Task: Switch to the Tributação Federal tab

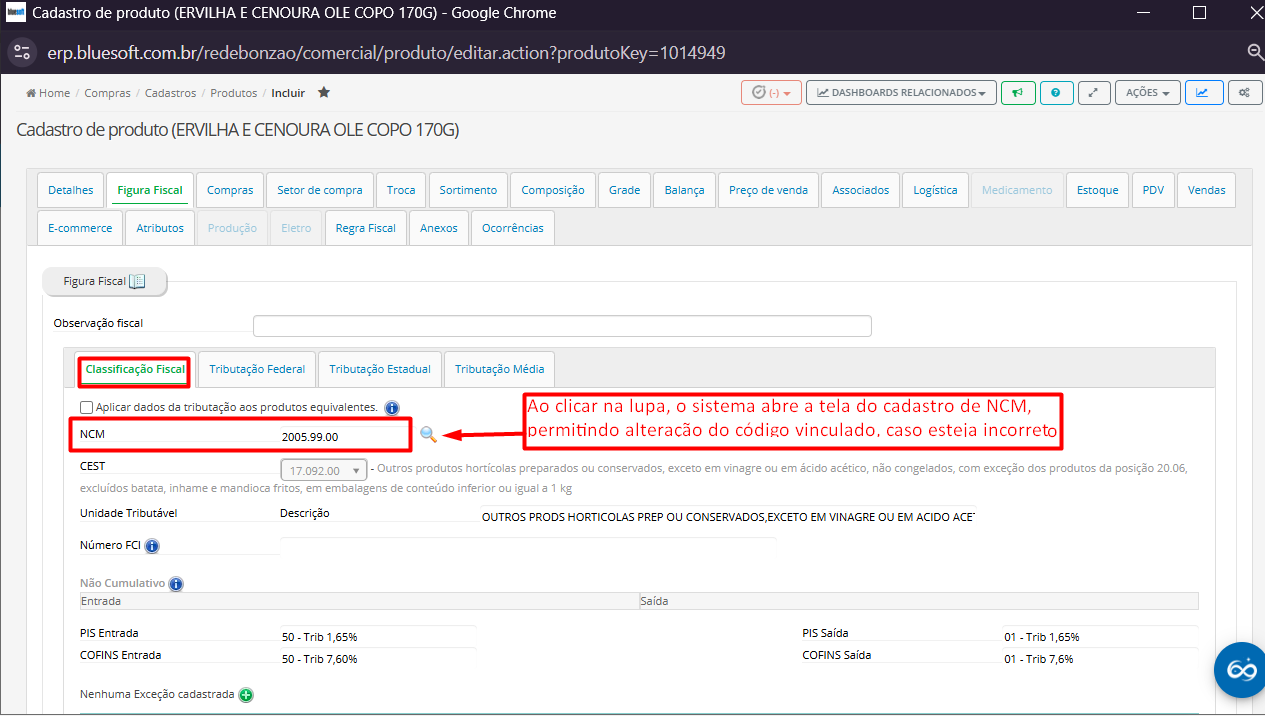Action: click(257, 369)
